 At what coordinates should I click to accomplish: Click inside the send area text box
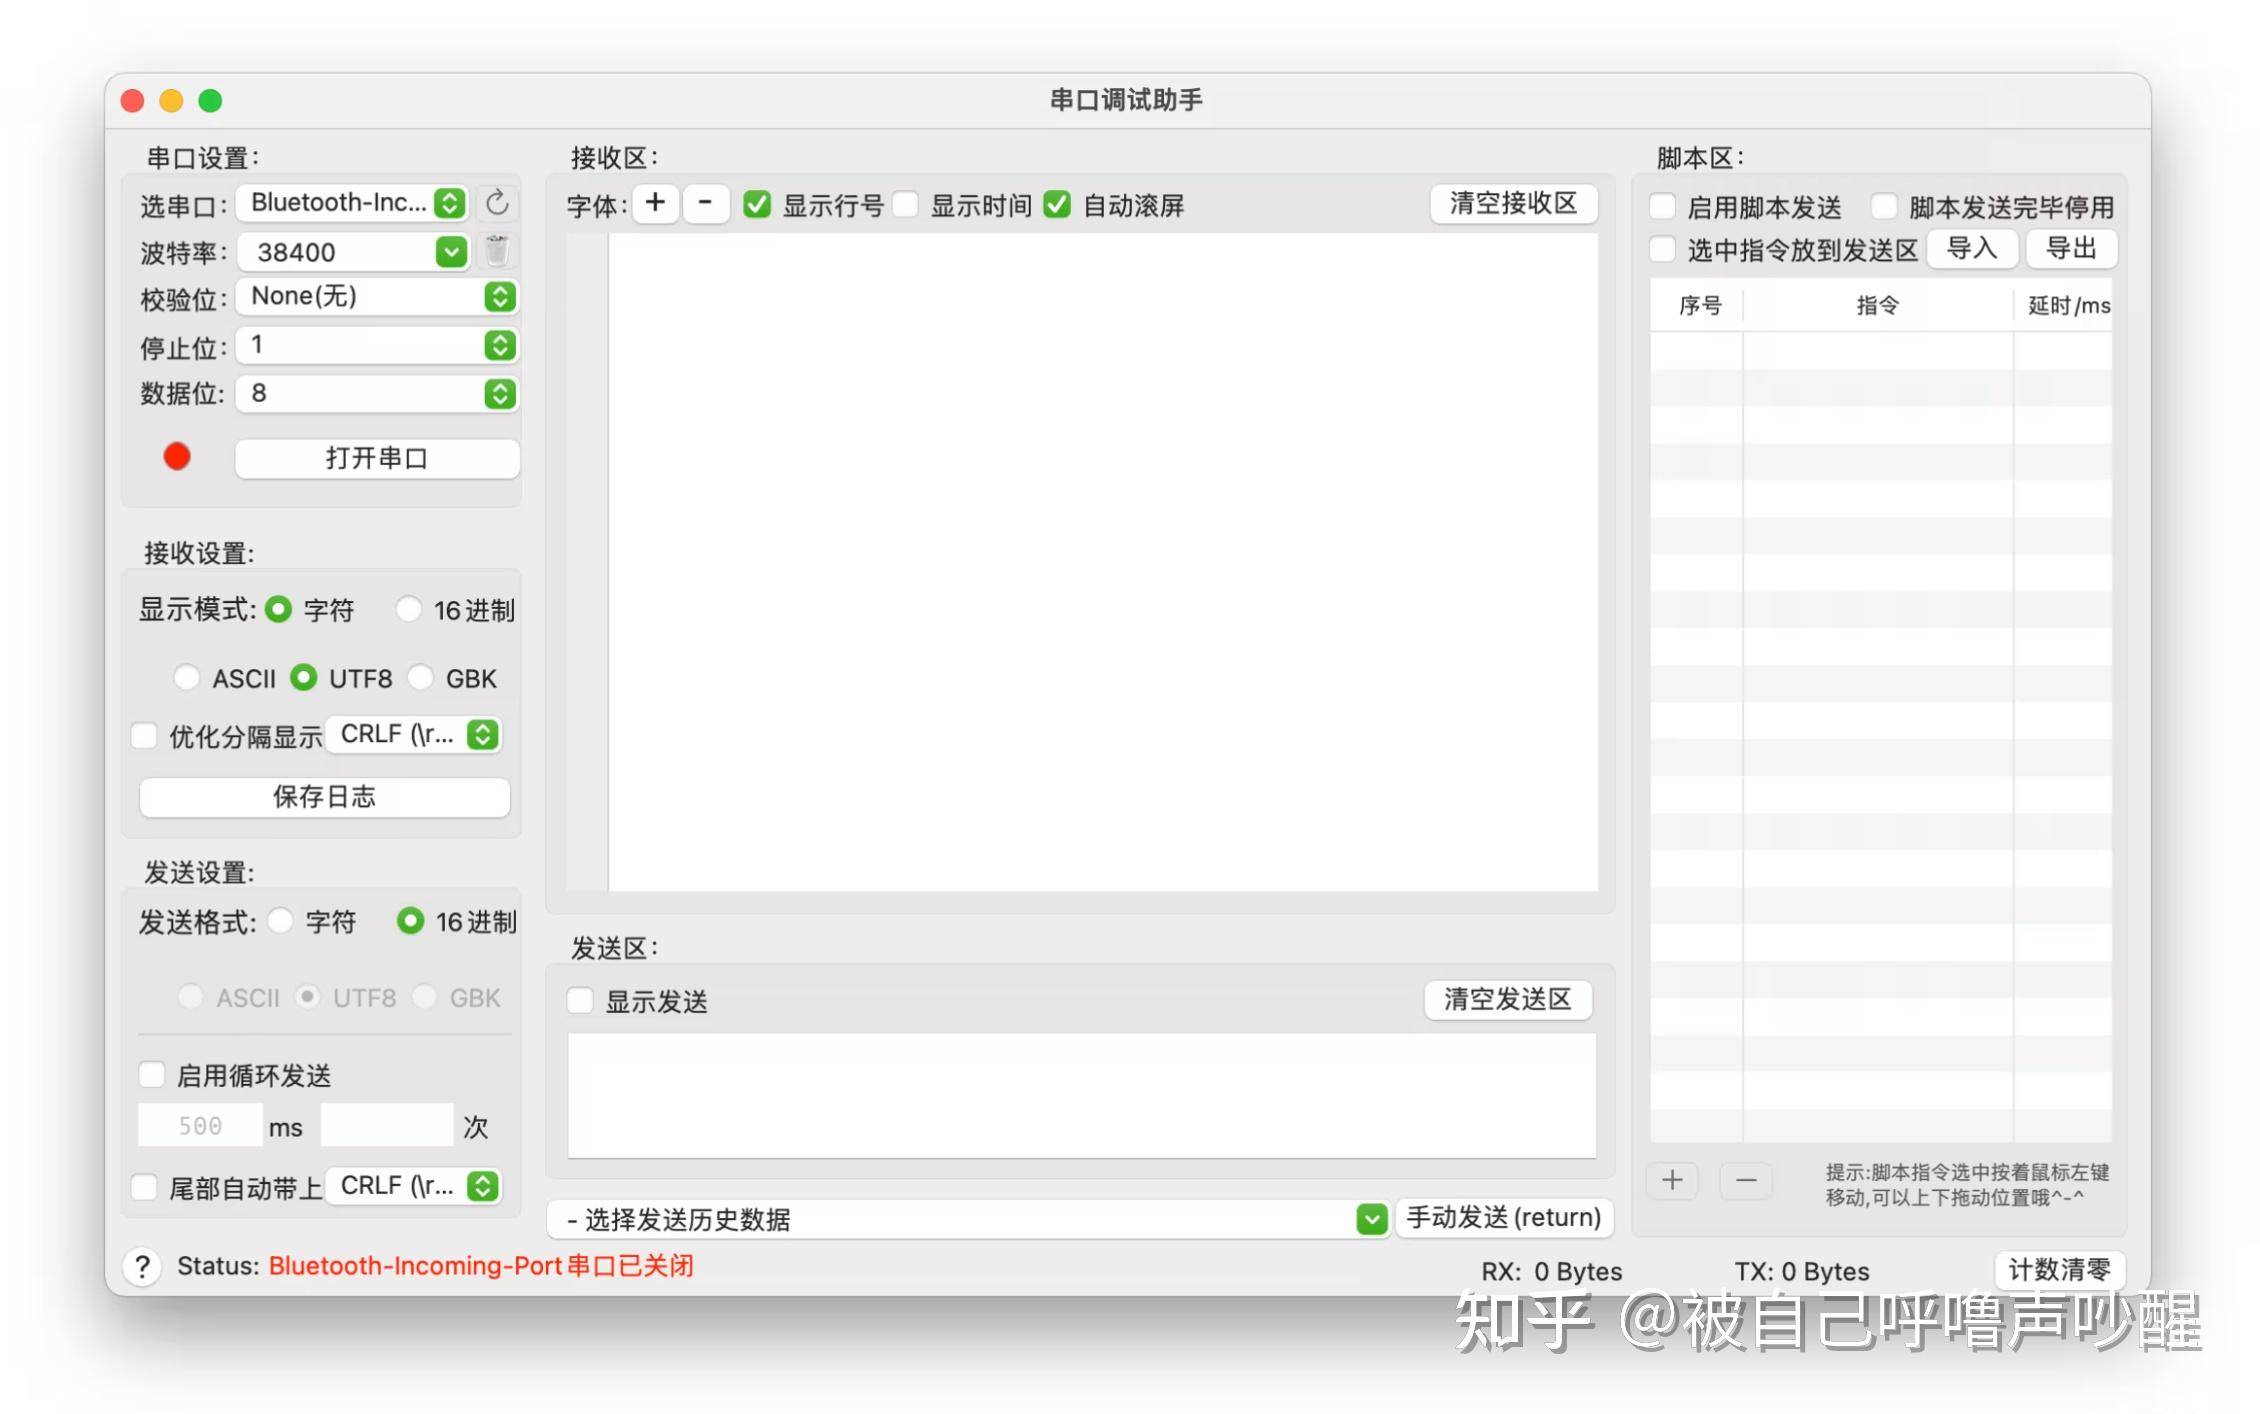pyautogui.click(x=1081, y=1096)
